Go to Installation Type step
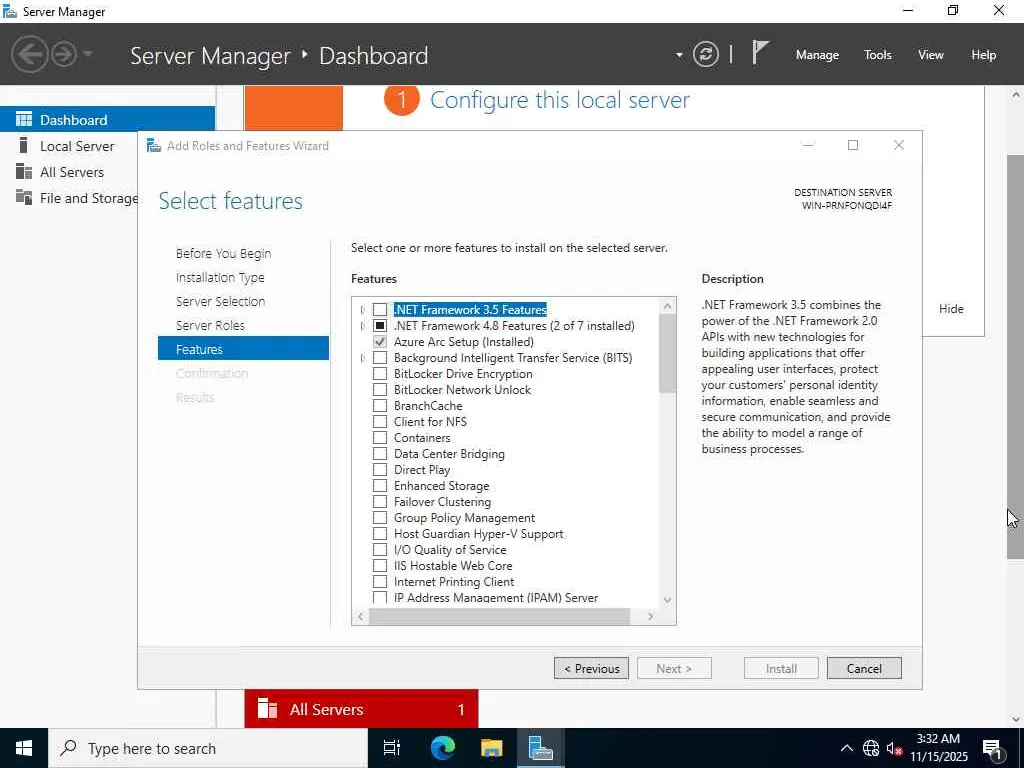Image resolution: width=1024 pixels, height=768 pixels. coord(220,278)
